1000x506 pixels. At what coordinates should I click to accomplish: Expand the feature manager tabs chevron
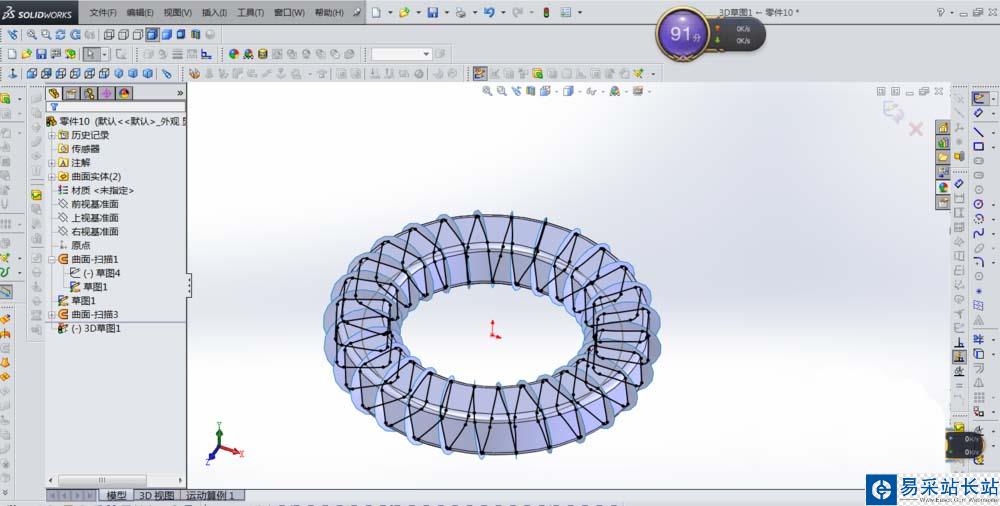[x=180, y=93]
